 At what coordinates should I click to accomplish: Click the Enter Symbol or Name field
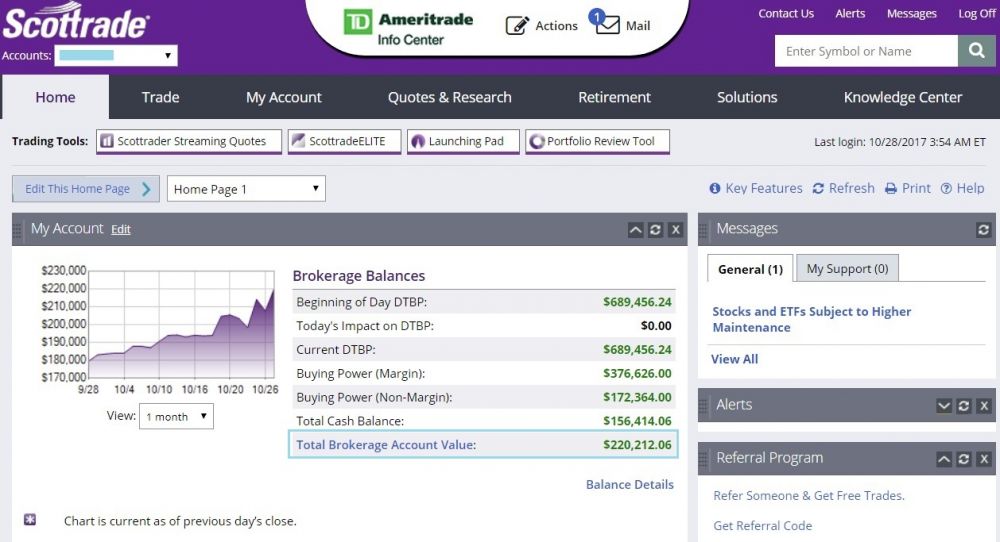click(866, 51)
